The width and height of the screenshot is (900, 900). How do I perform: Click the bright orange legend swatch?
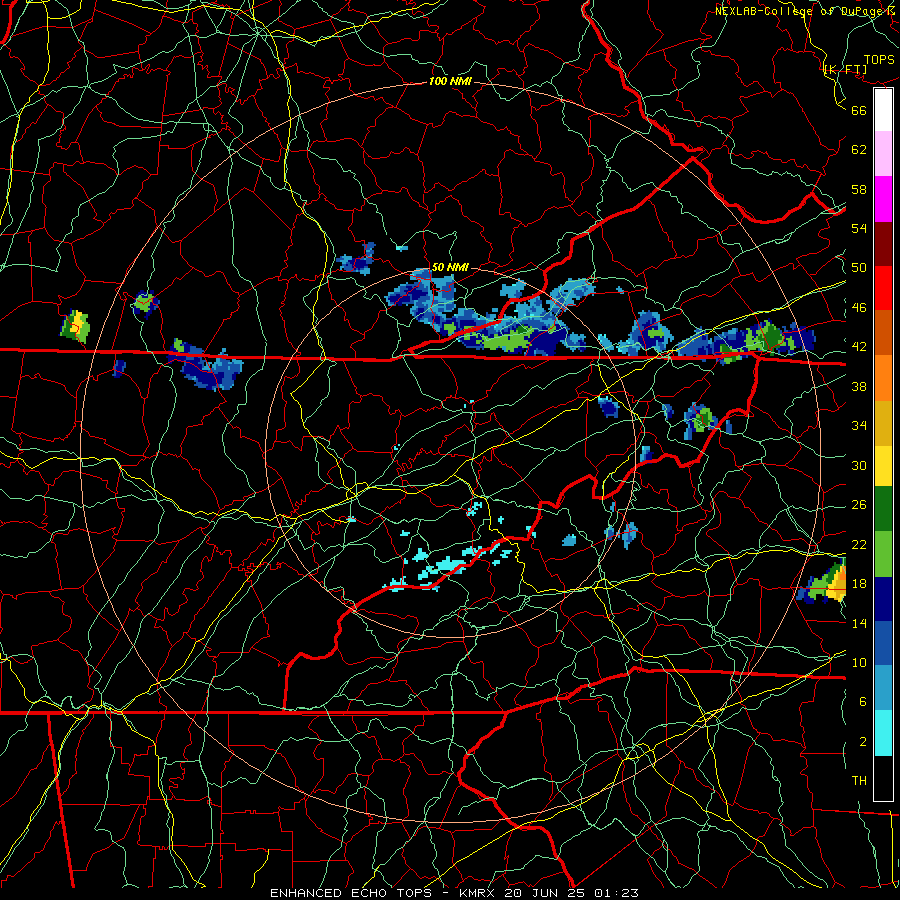point(883,378)
